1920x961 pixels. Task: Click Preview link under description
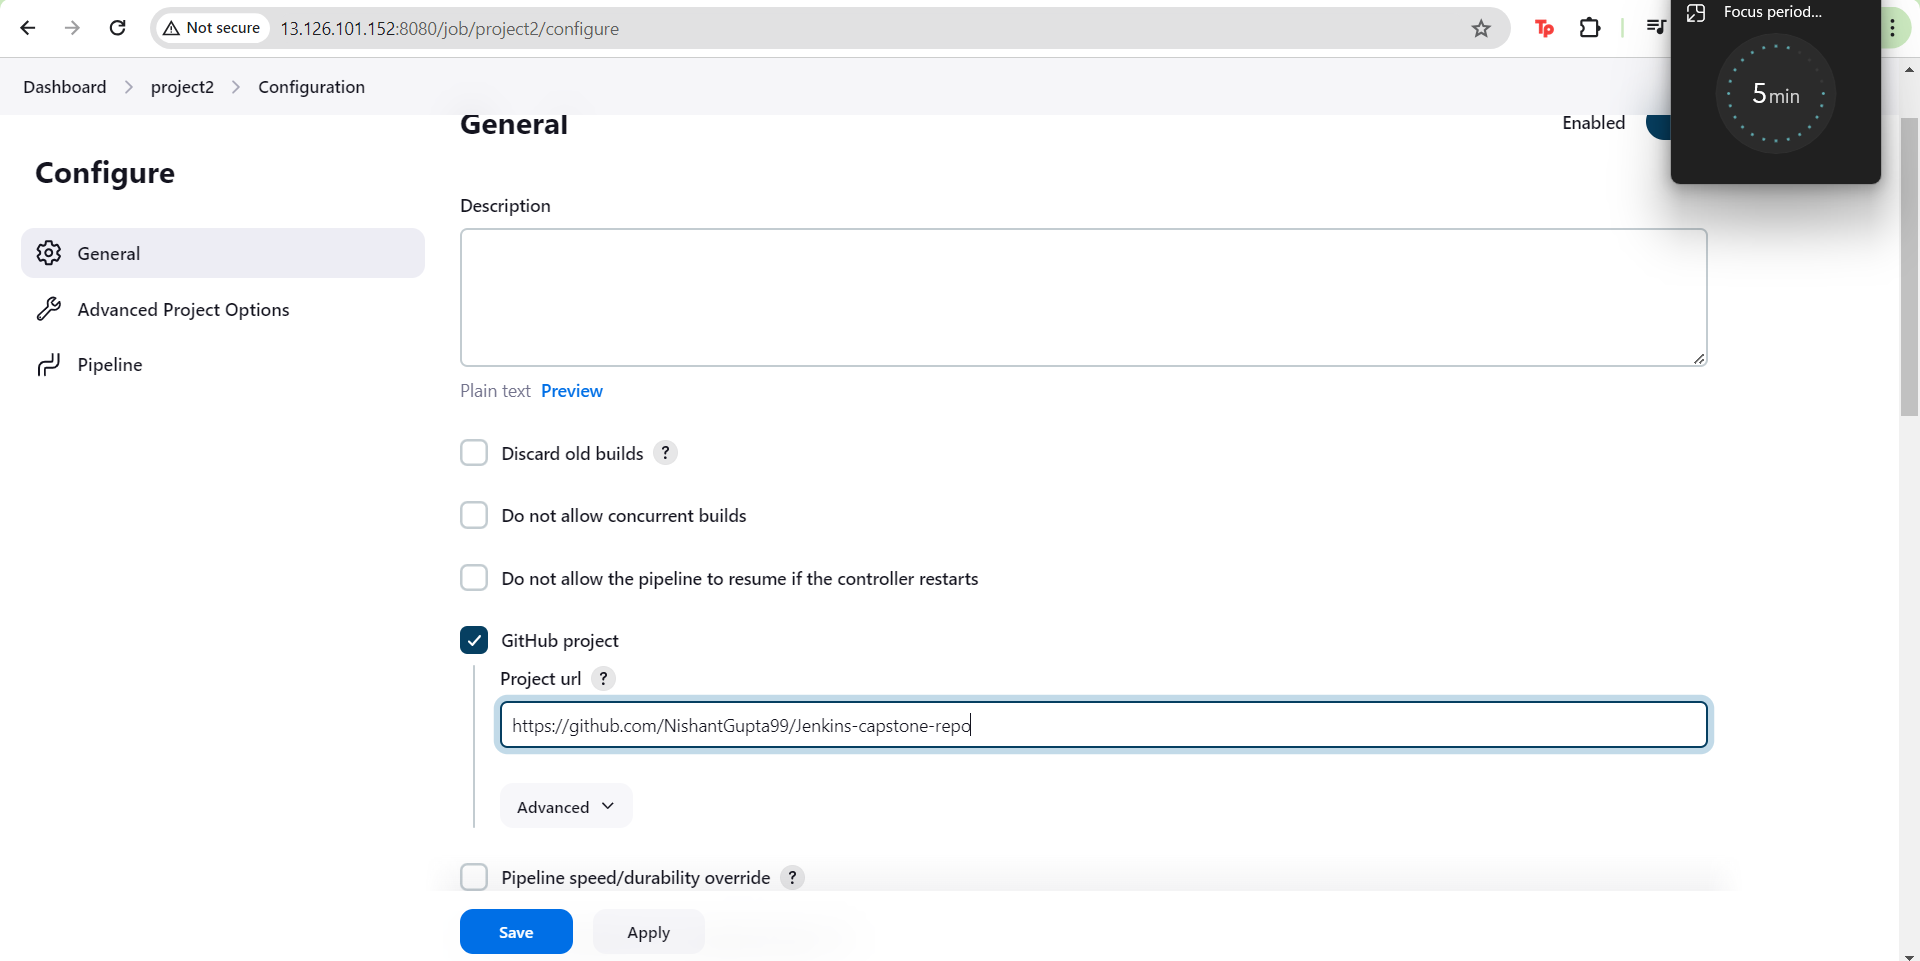pyautogui.click(x=571, y=391)
